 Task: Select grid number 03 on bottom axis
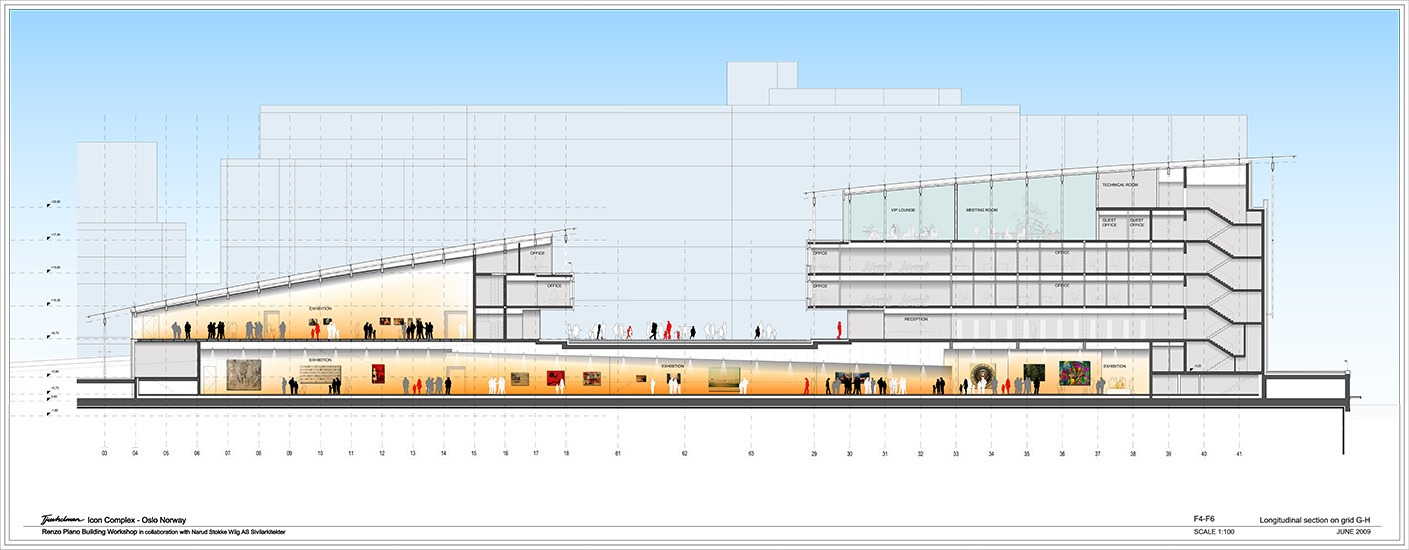pos(104,454)
